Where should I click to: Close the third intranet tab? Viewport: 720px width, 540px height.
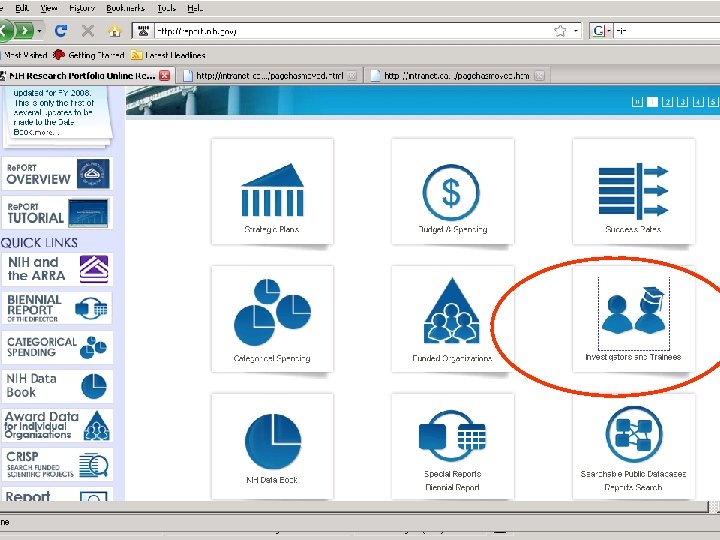tap(540, 76)
